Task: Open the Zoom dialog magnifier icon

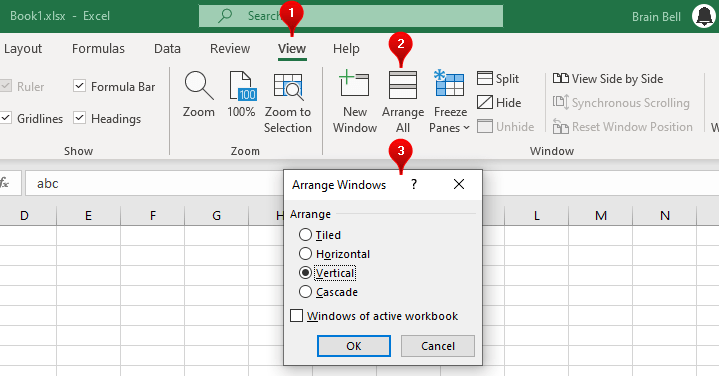Action: (x=199, y=86)
